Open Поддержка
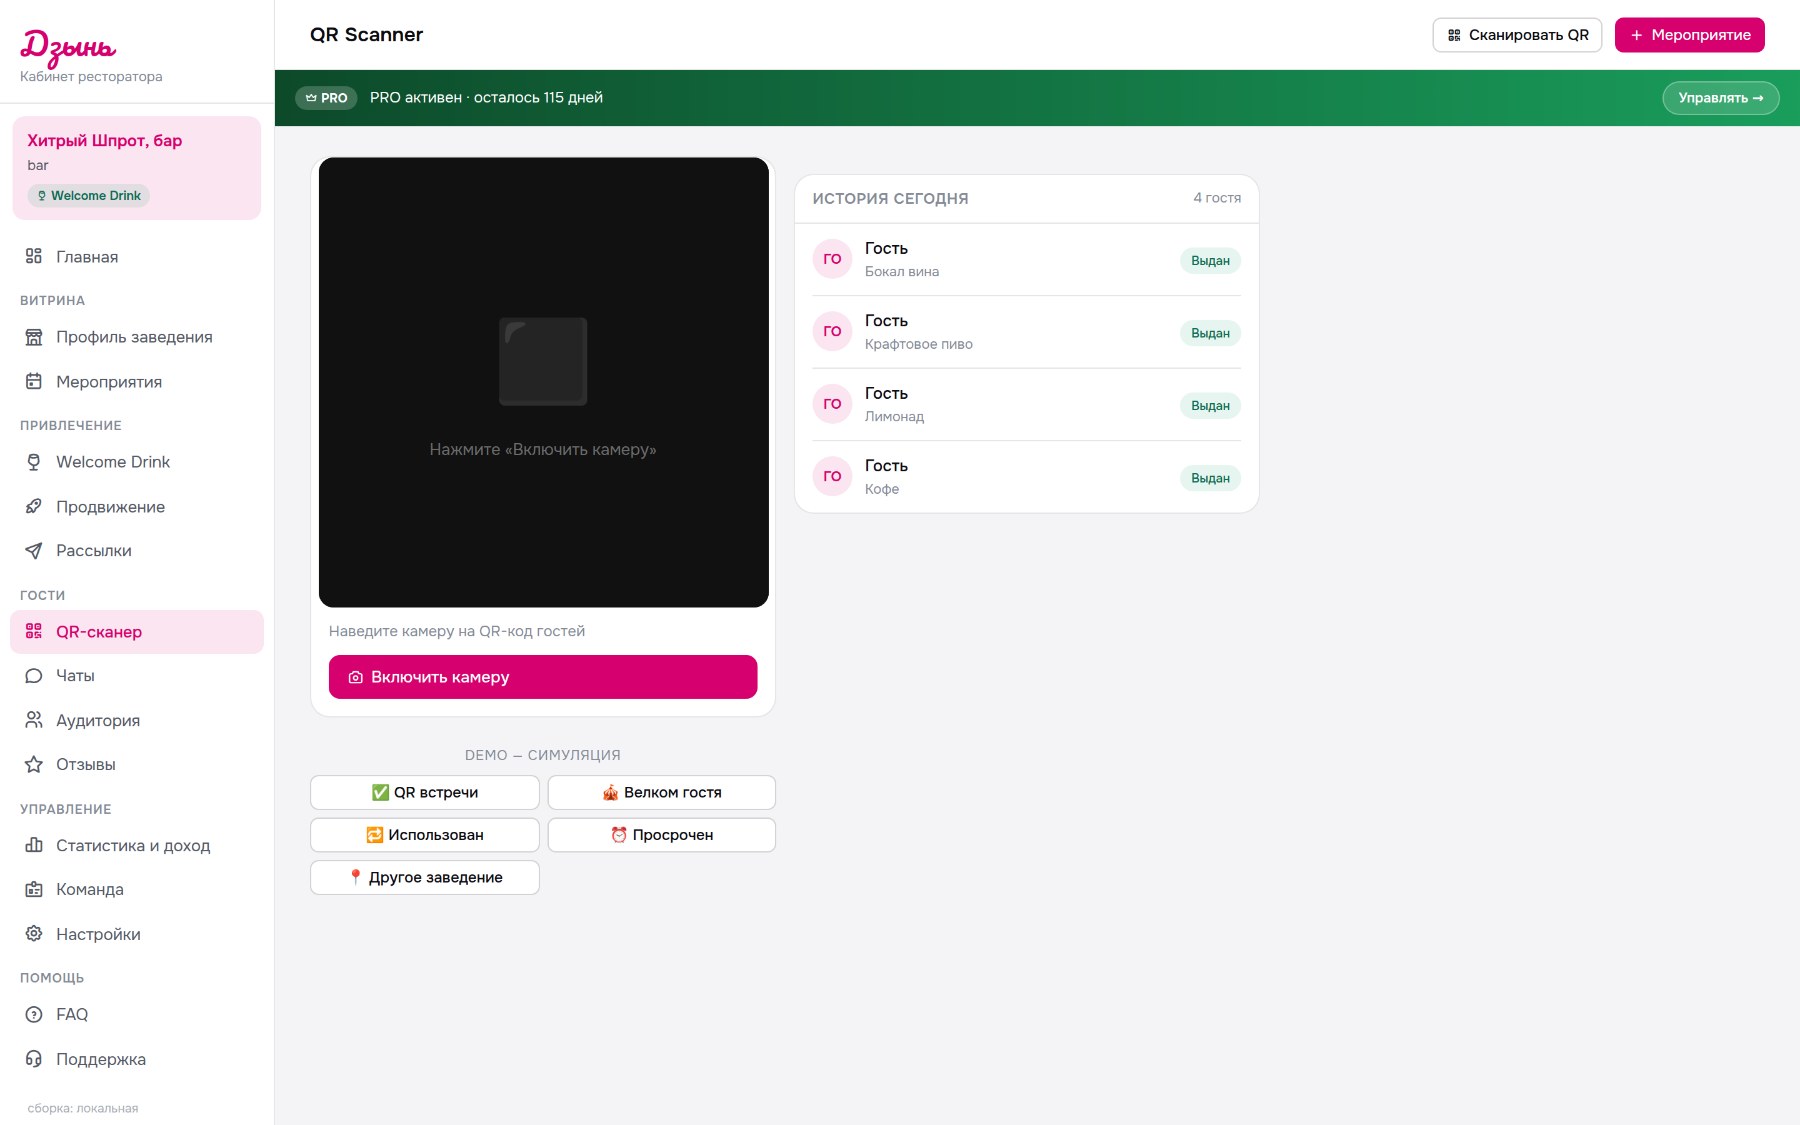The height and width of the screenshot is (1125, 1800). (137, 1059)
